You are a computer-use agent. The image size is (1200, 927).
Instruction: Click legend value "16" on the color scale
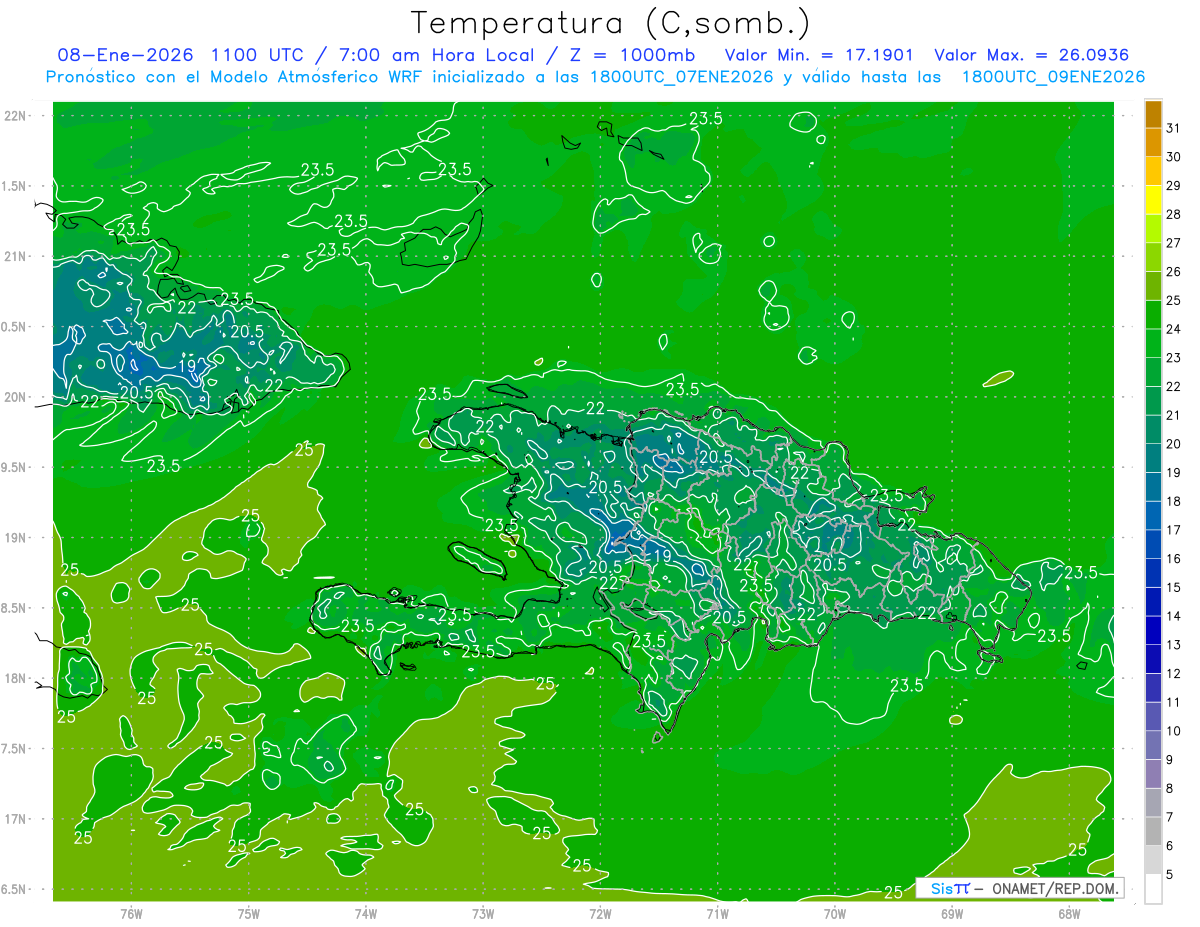[x=1174, y=559]
